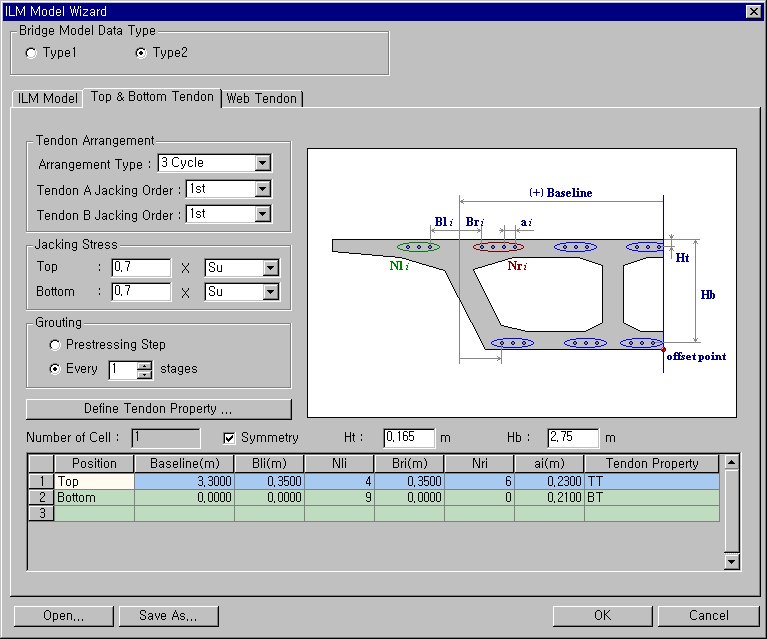Viewport: 767px width, 639px height.
Task: Toggle the Symmetry checkbox
Action: point(229,438)
